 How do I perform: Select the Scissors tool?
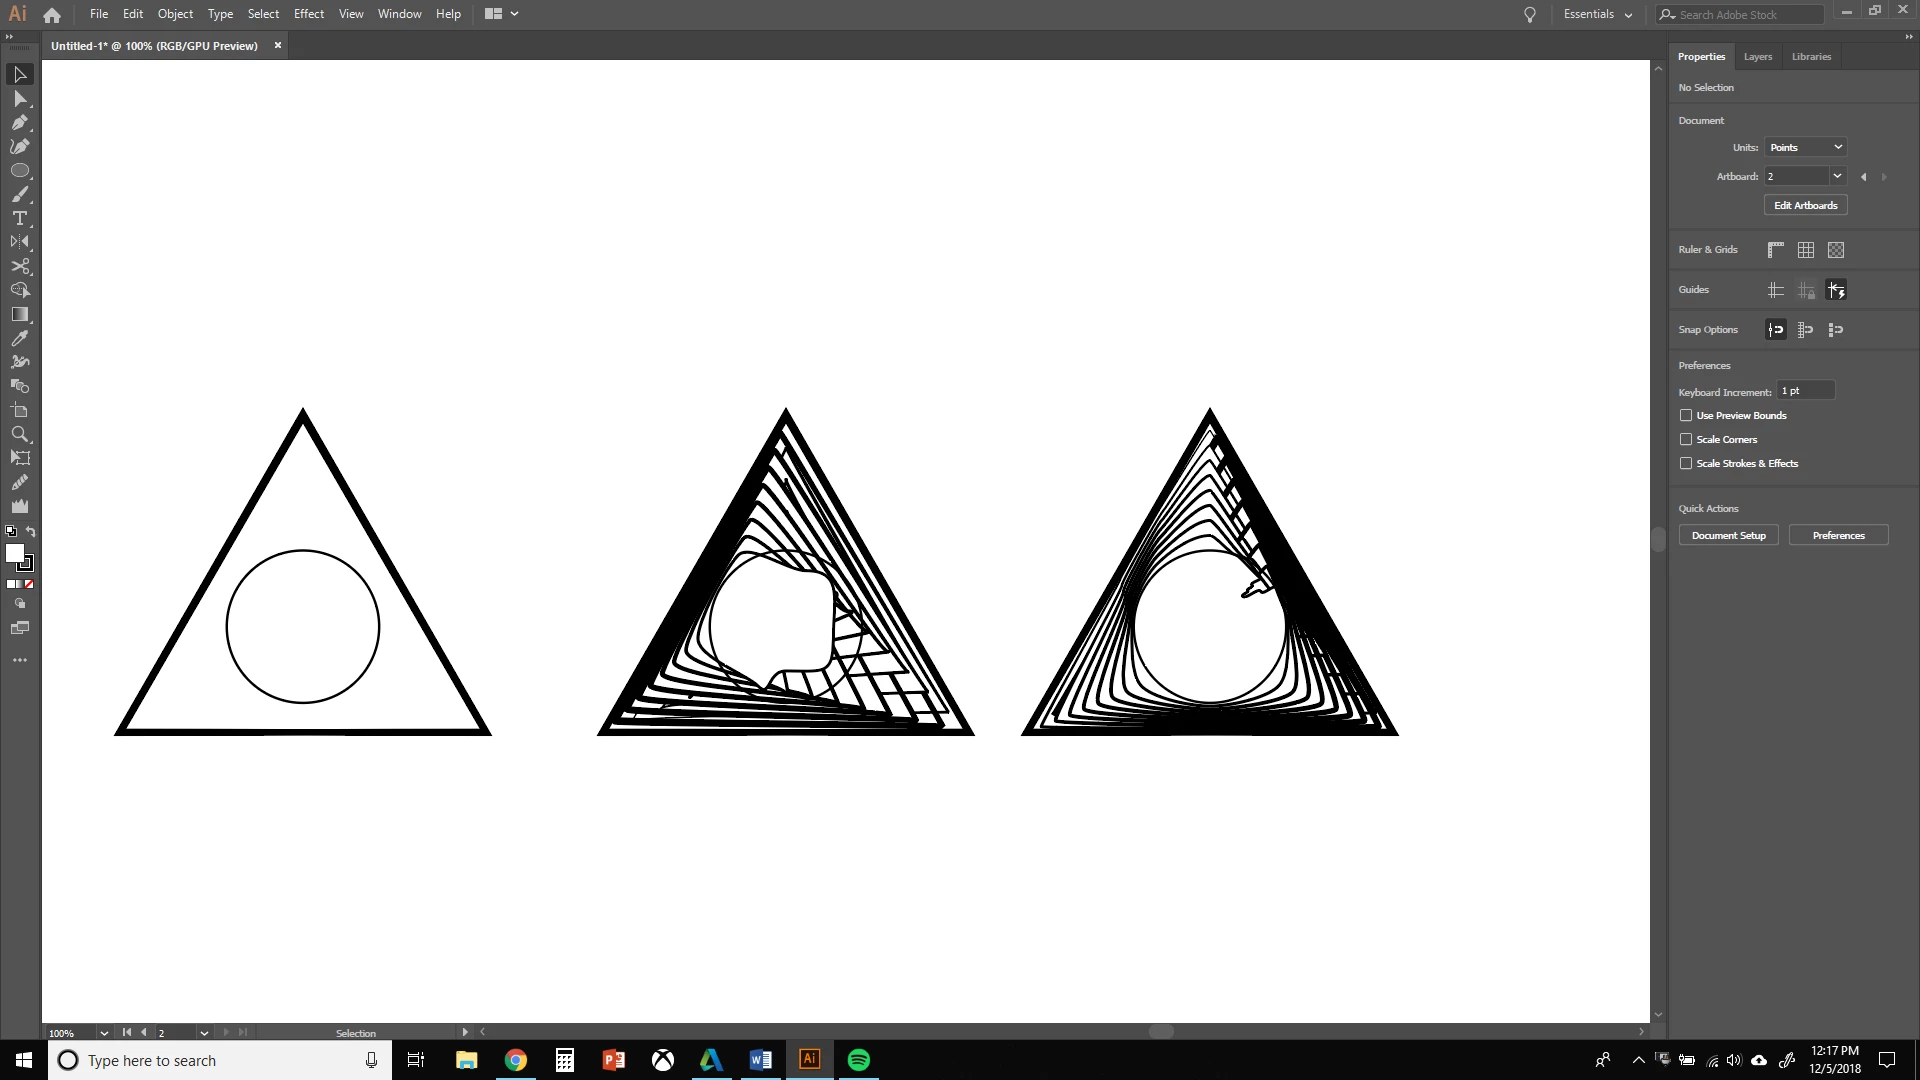pyautogui.click(x=19, y=267)
